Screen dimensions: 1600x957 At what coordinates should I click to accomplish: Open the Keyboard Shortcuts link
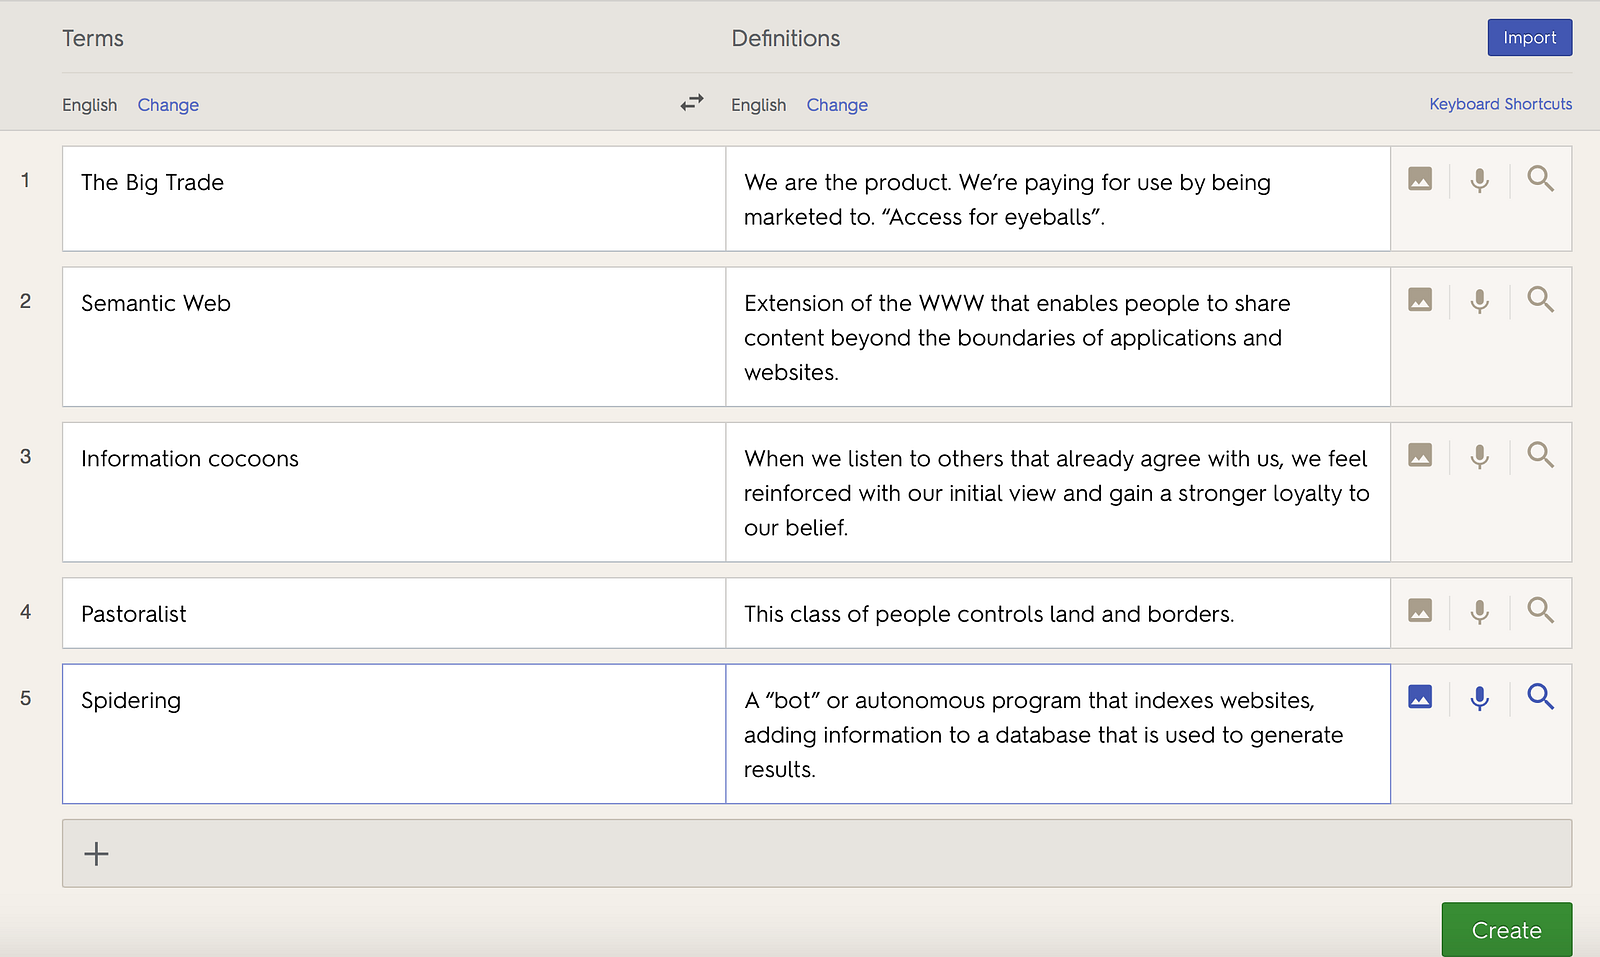pos(1500,104)
